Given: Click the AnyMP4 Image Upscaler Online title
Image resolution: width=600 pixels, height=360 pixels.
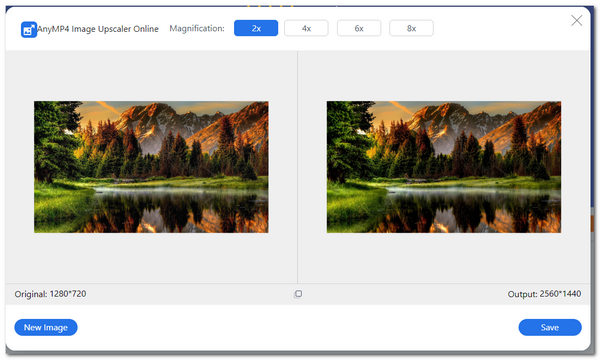Looking at the screenshot, I should [x=98, y=29].
